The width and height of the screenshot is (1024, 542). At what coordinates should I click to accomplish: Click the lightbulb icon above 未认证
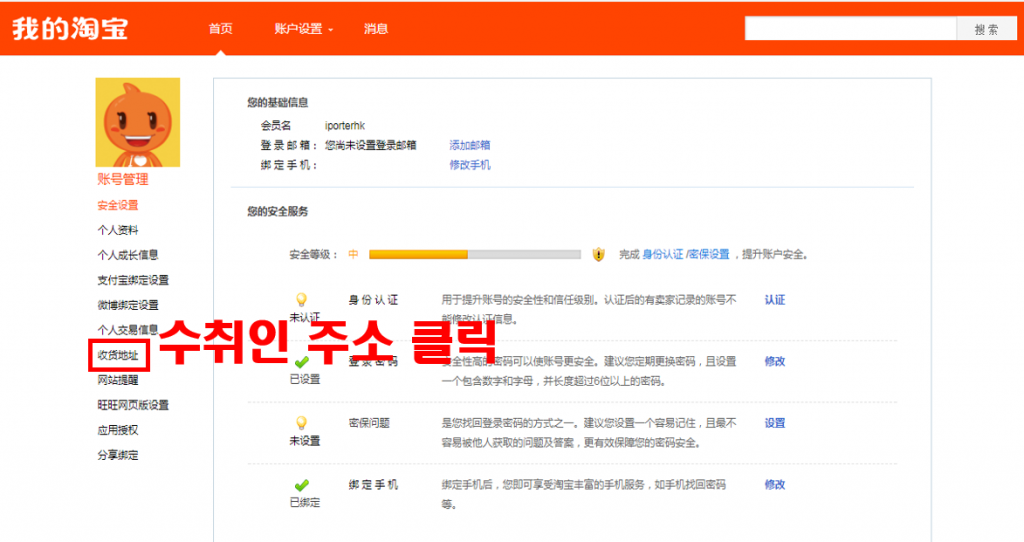coord(301,299)
